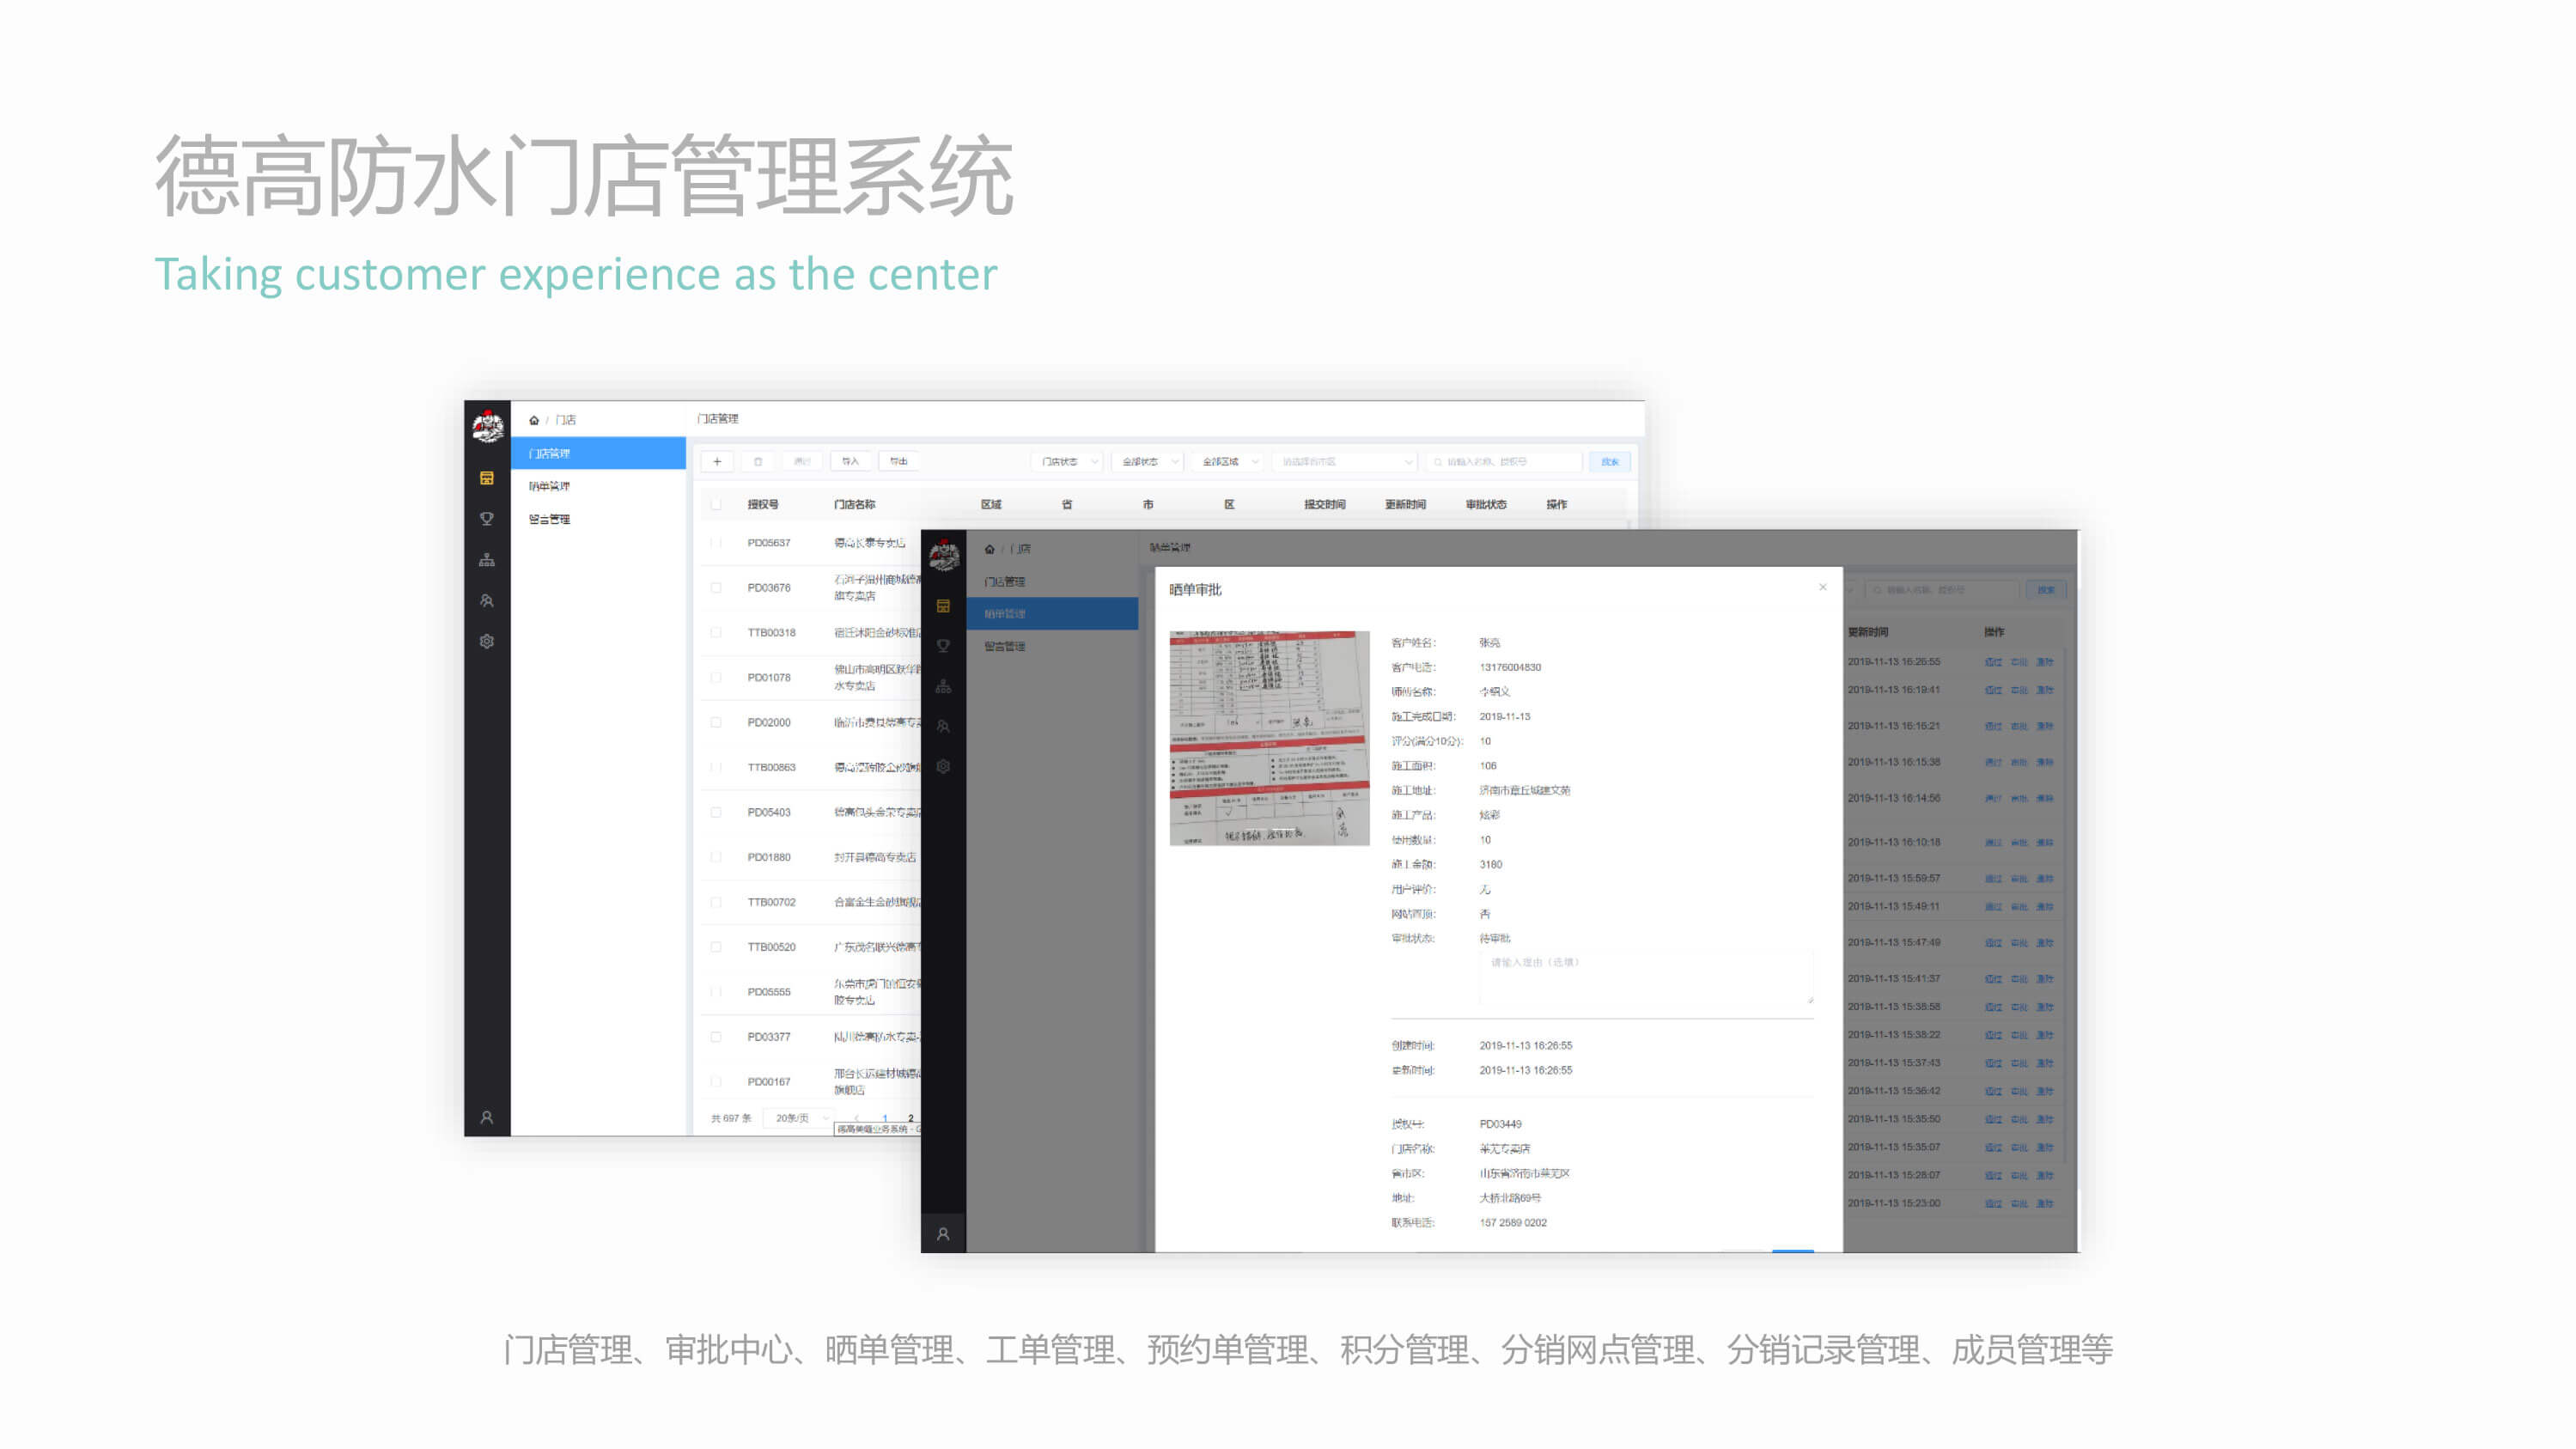Screen dimensions: 2576x1449
Task: Open the 门店状态 dropdown
Action: [1067, 462]
